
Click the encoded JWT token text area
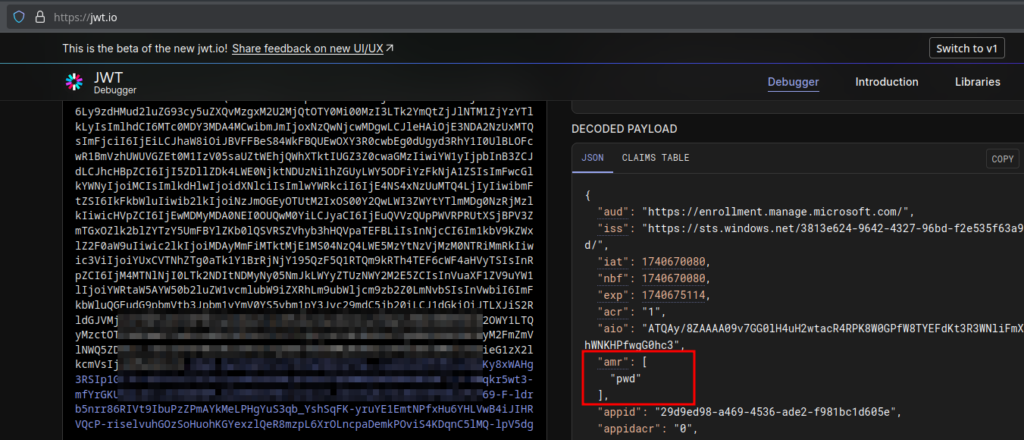pos(304,271)
